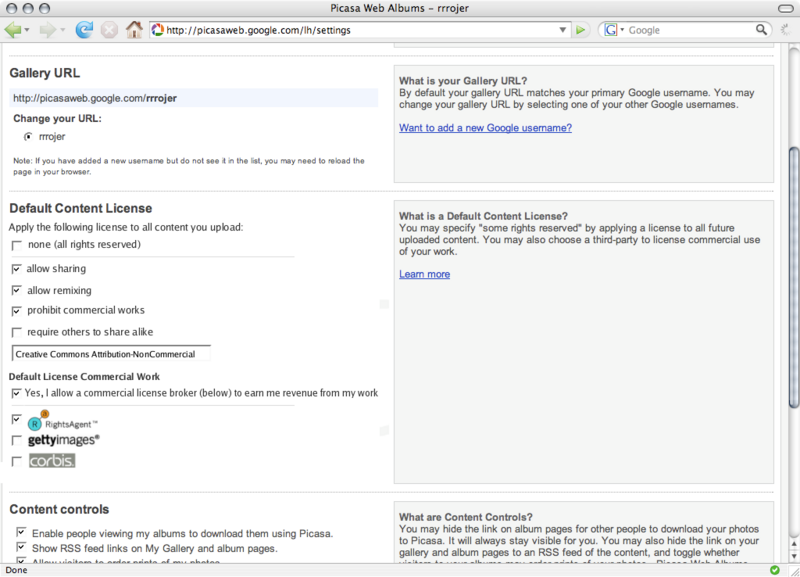Image resolution: width=800 pixels, height=577 pixels.
Task: Uncheck the RightsAgent broker checkbox
Action: [x=16, y=419]
